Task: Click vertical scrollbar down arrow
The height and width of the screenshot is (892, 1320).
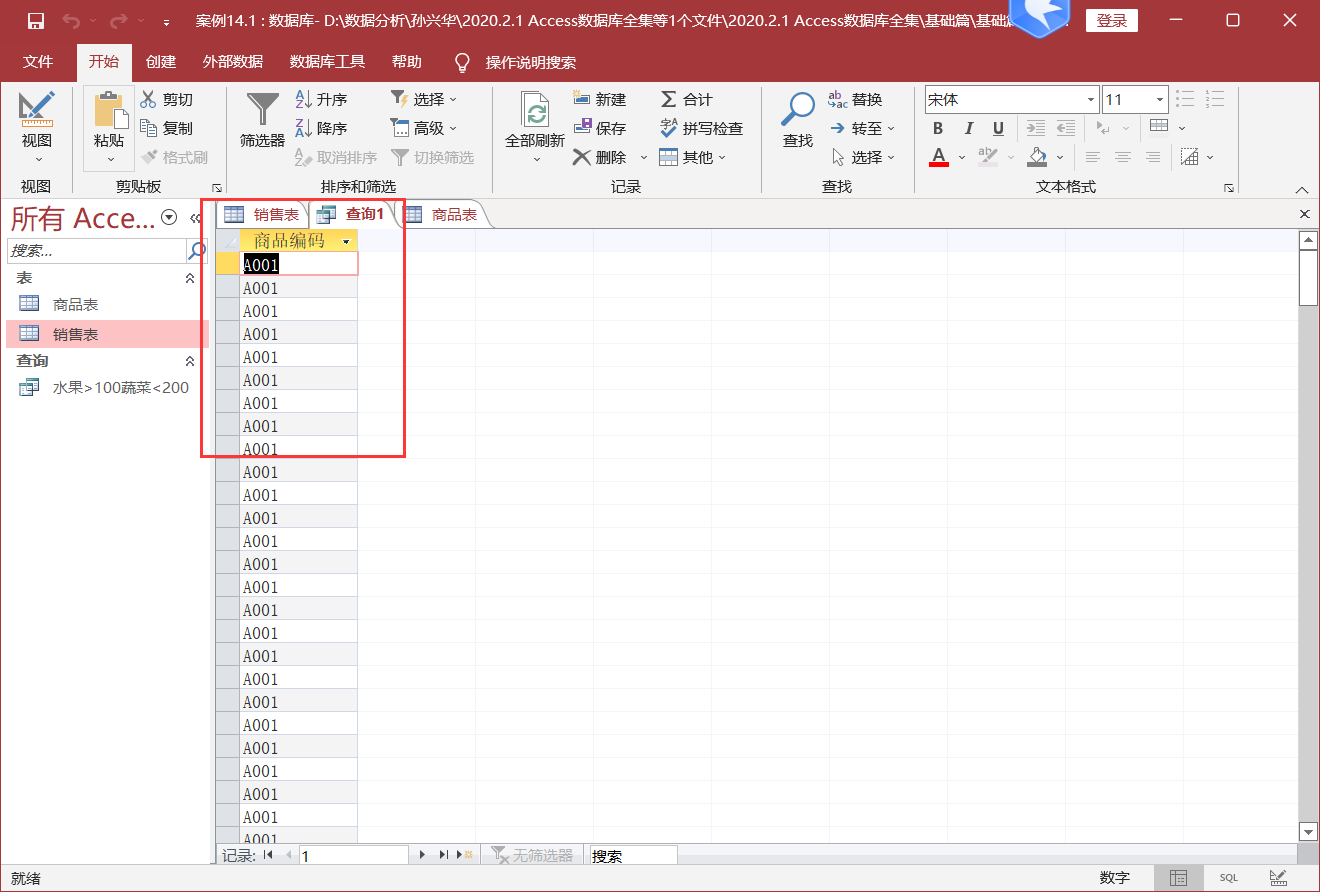Action: [x=1308, y=831]
